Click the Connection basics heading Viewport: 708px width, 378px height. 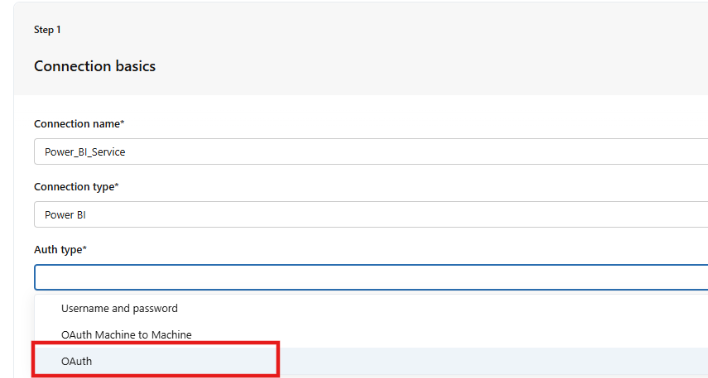(95, 66)
